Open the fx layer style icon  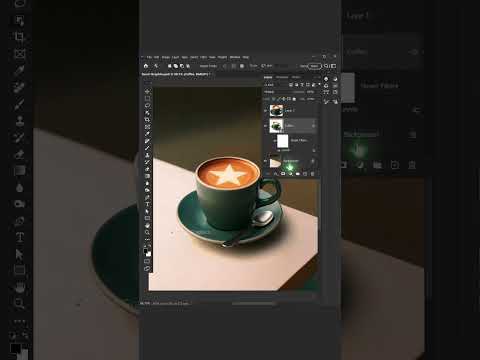click(275, 174)
